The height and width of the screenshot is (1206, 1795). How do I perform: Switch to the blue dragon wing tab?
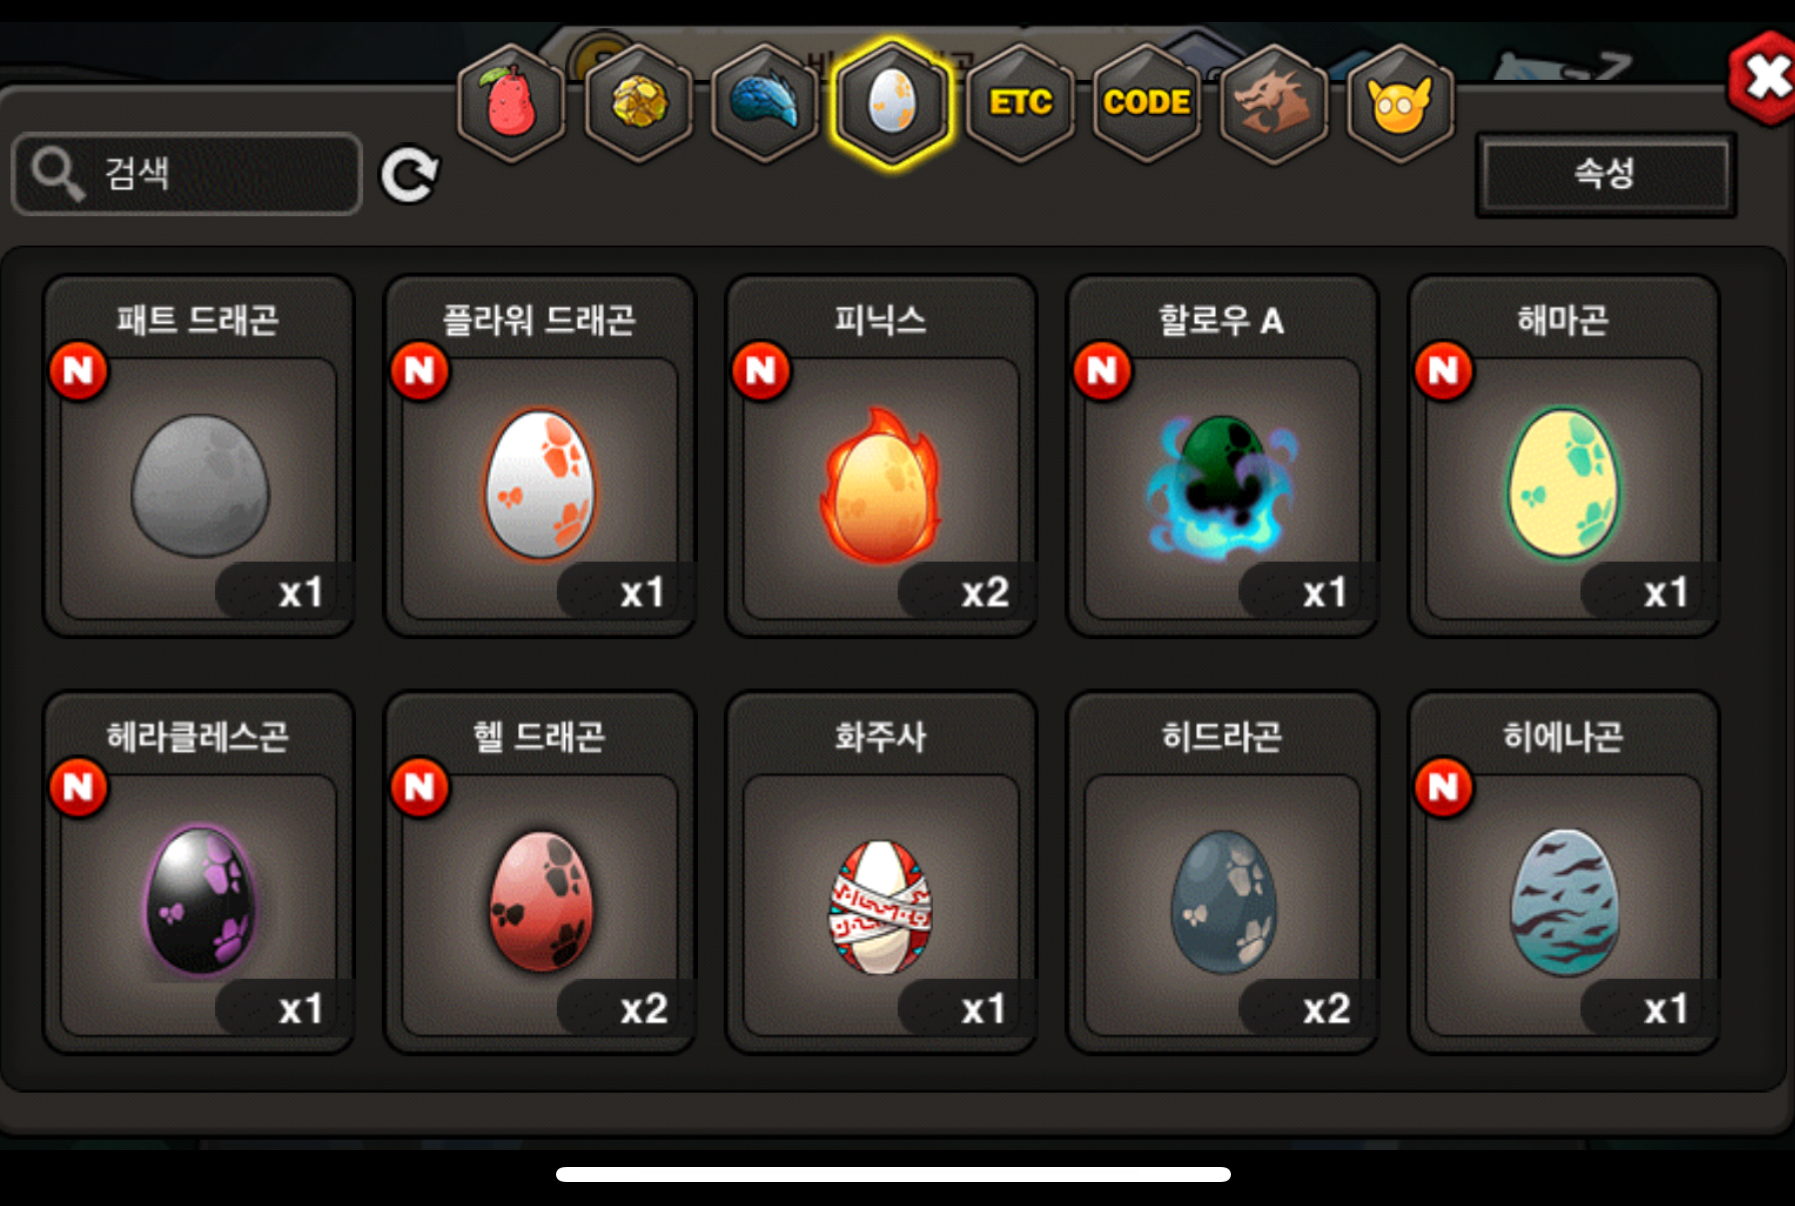765,104
